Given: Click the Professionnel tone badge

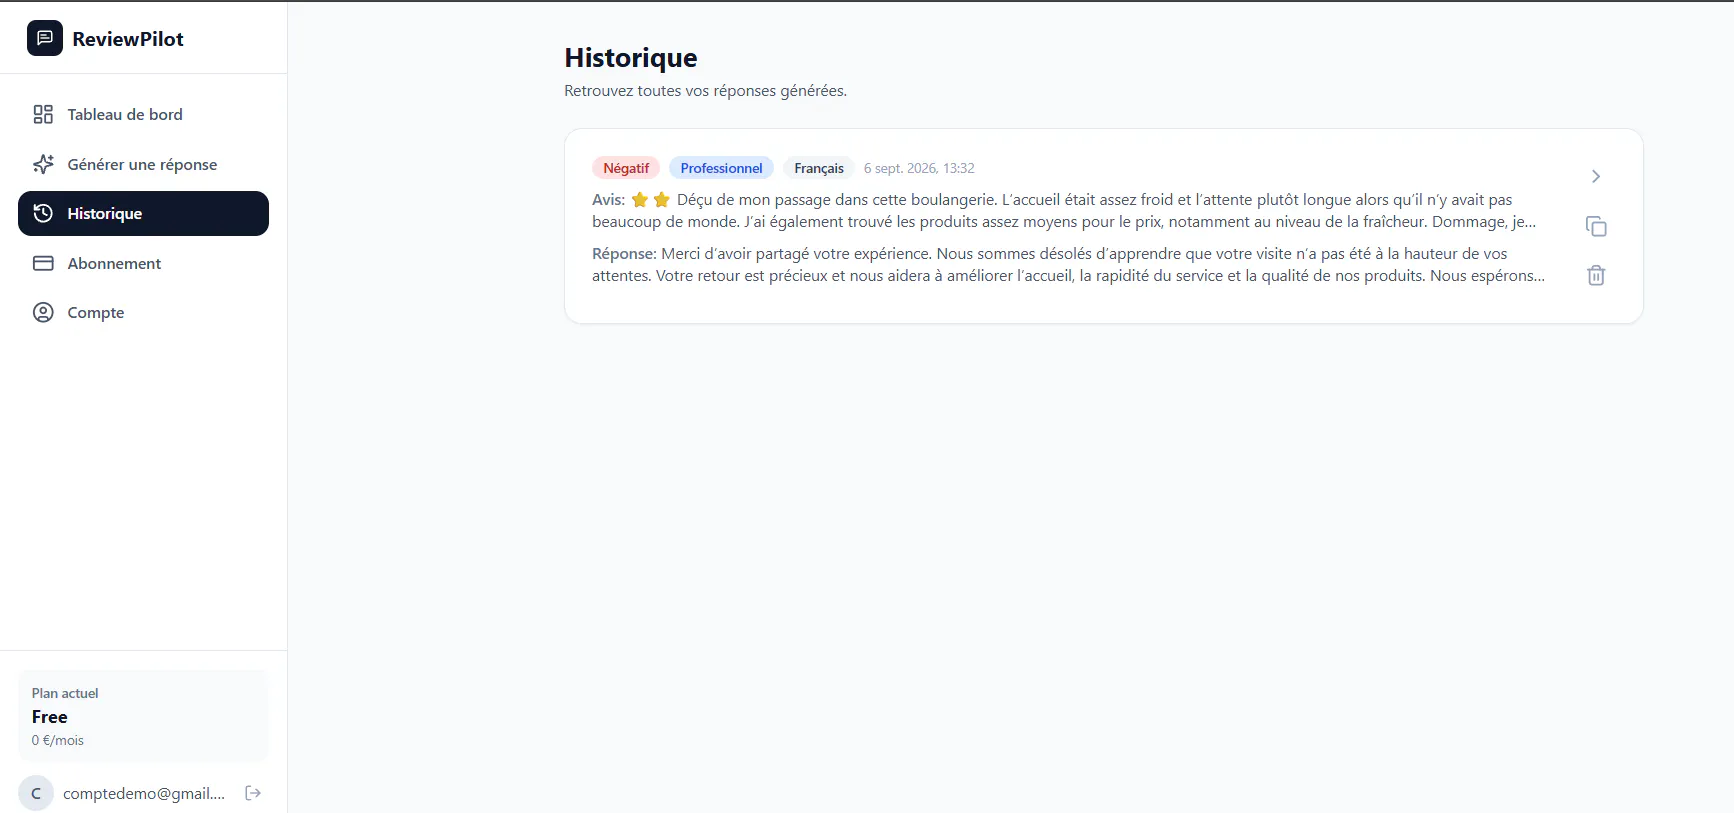Looking at the screenshot, I should click(721, 168).
